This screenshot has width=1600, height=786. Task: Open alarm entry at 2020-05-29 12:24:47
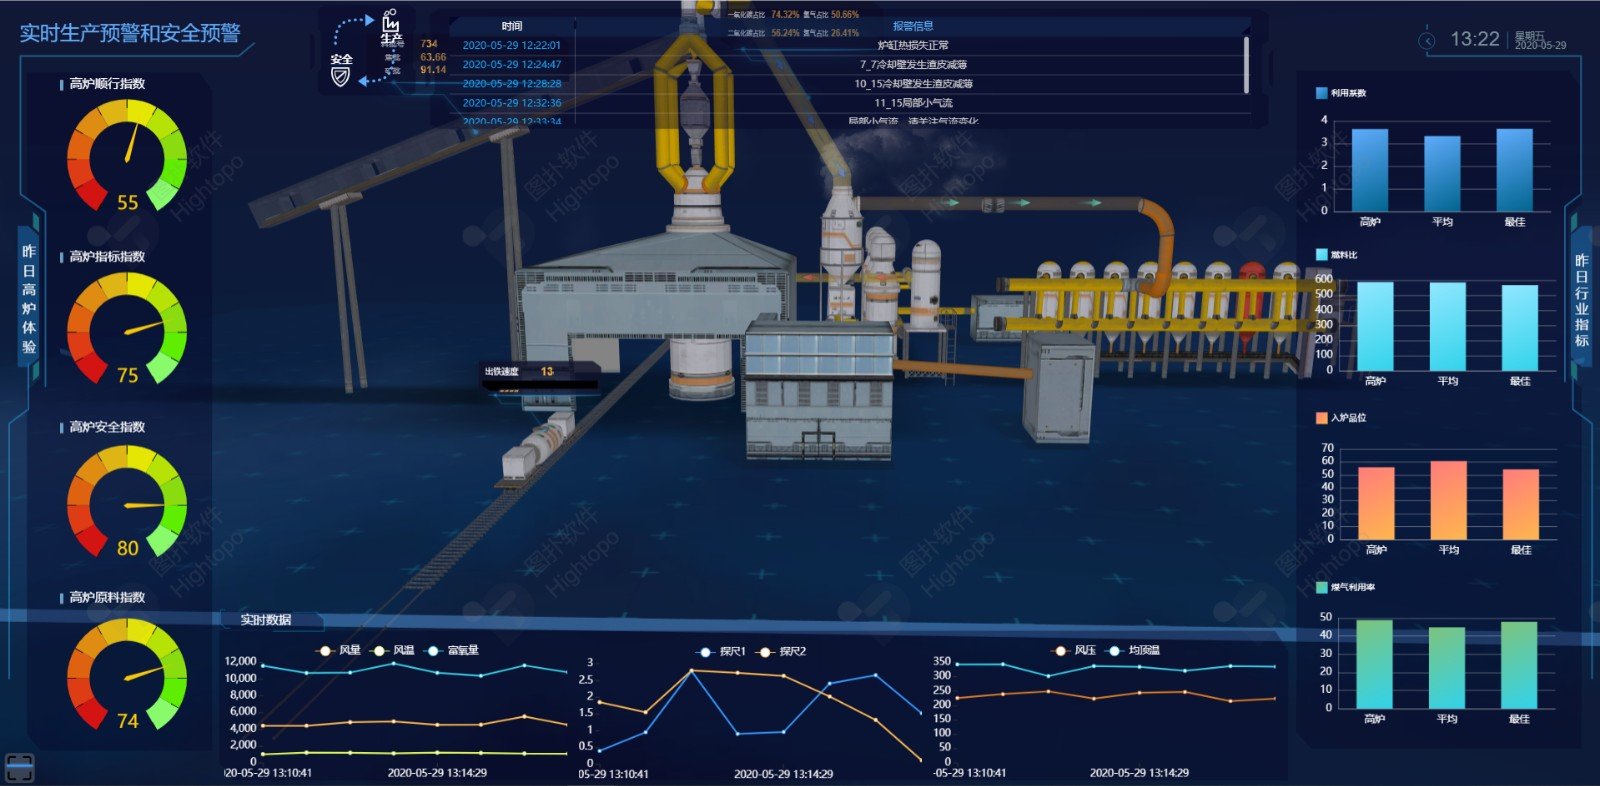pos(511,64)
